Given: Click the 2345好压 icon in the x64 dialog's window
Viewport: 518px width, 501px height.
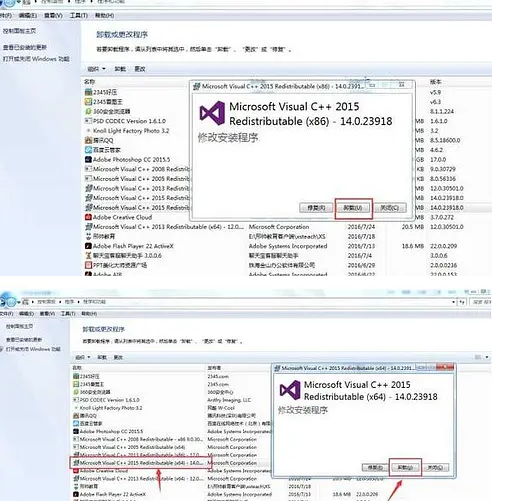Looking at the screenshot, I should coord(76,376).
